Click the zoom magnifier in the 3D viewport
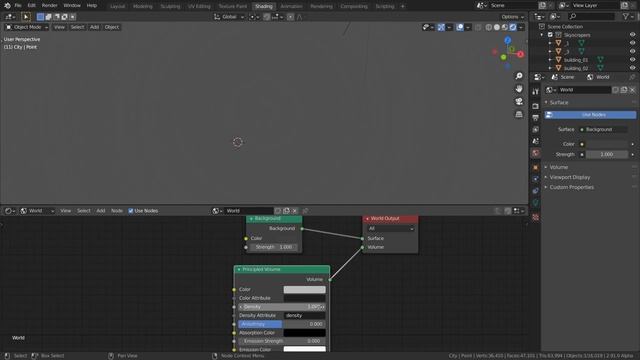The height and width of the screenshot is (360, 640). pyautogui.click(x=519, y=76)
